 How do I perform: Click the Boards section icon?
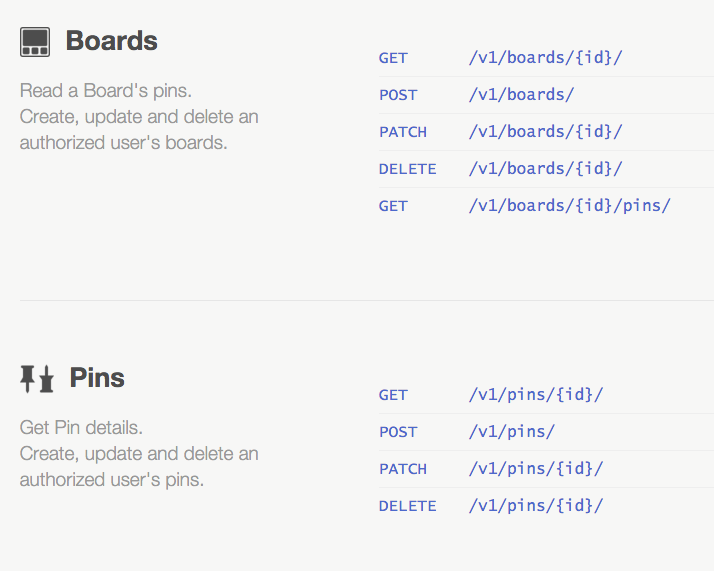[35, 42]
